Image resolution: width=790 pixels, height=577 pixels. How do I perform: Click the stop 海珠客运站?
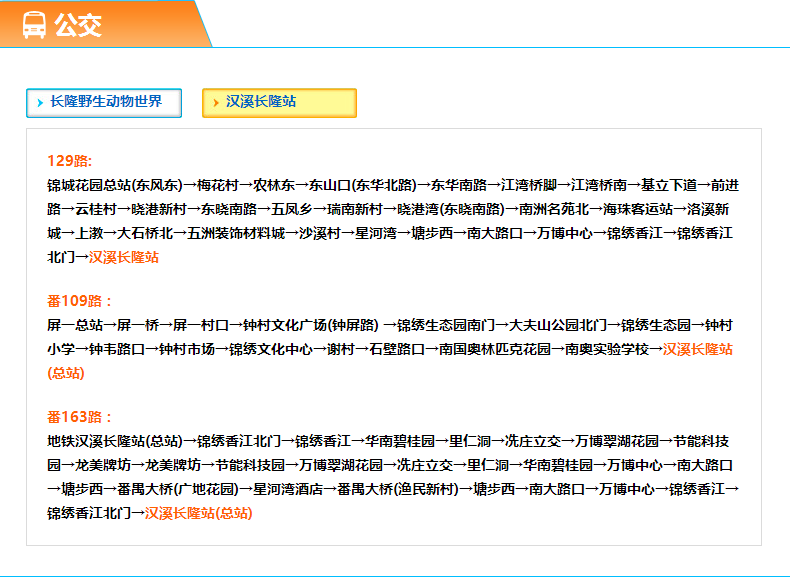coord(638,209)
